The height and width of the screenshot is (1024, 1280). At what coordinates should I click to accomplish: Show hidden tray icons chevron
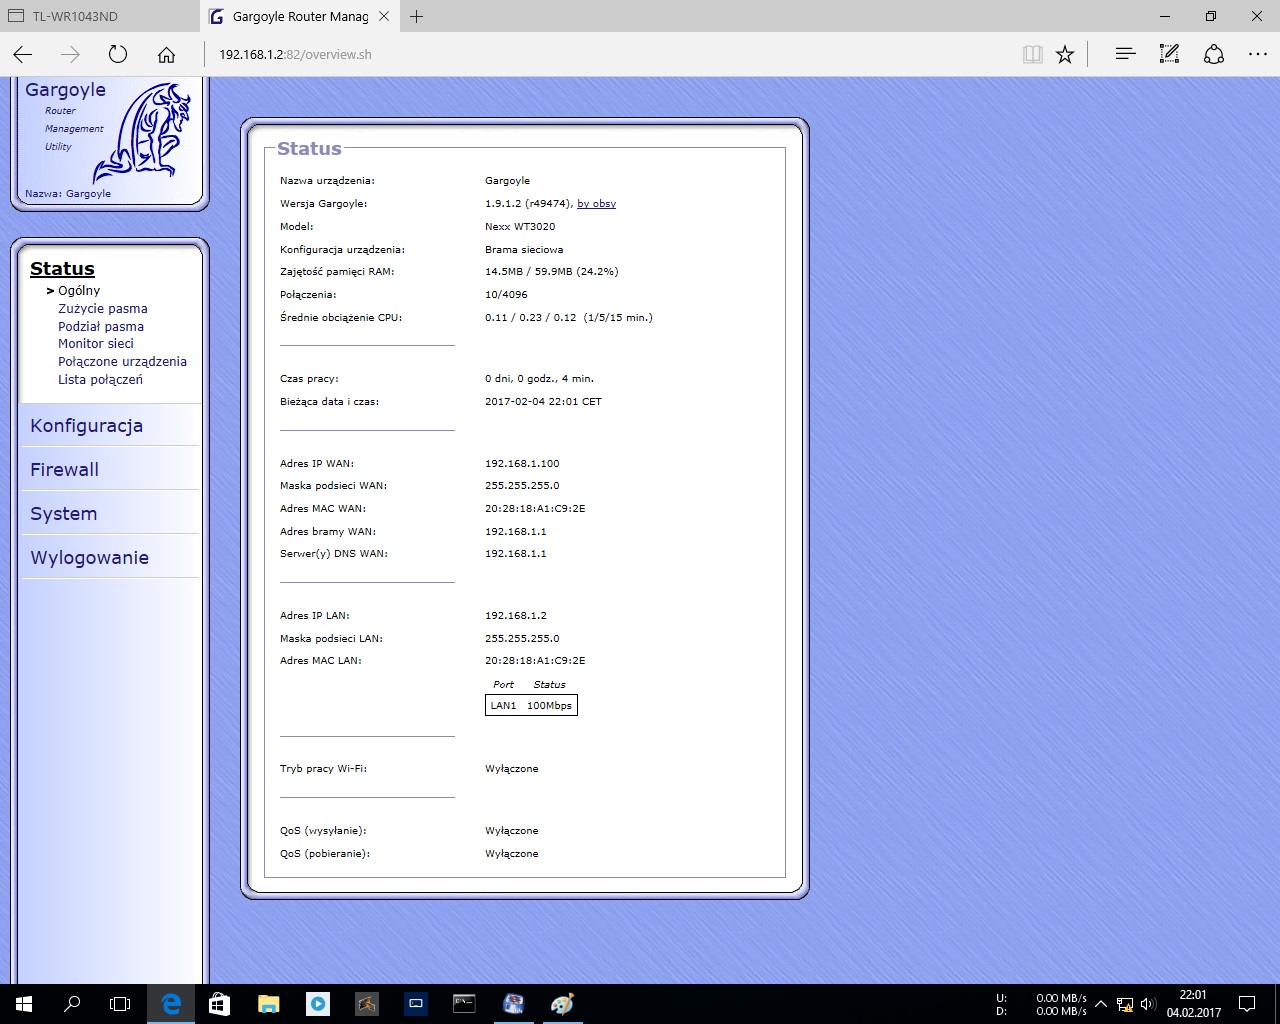coord(1101,1004)
